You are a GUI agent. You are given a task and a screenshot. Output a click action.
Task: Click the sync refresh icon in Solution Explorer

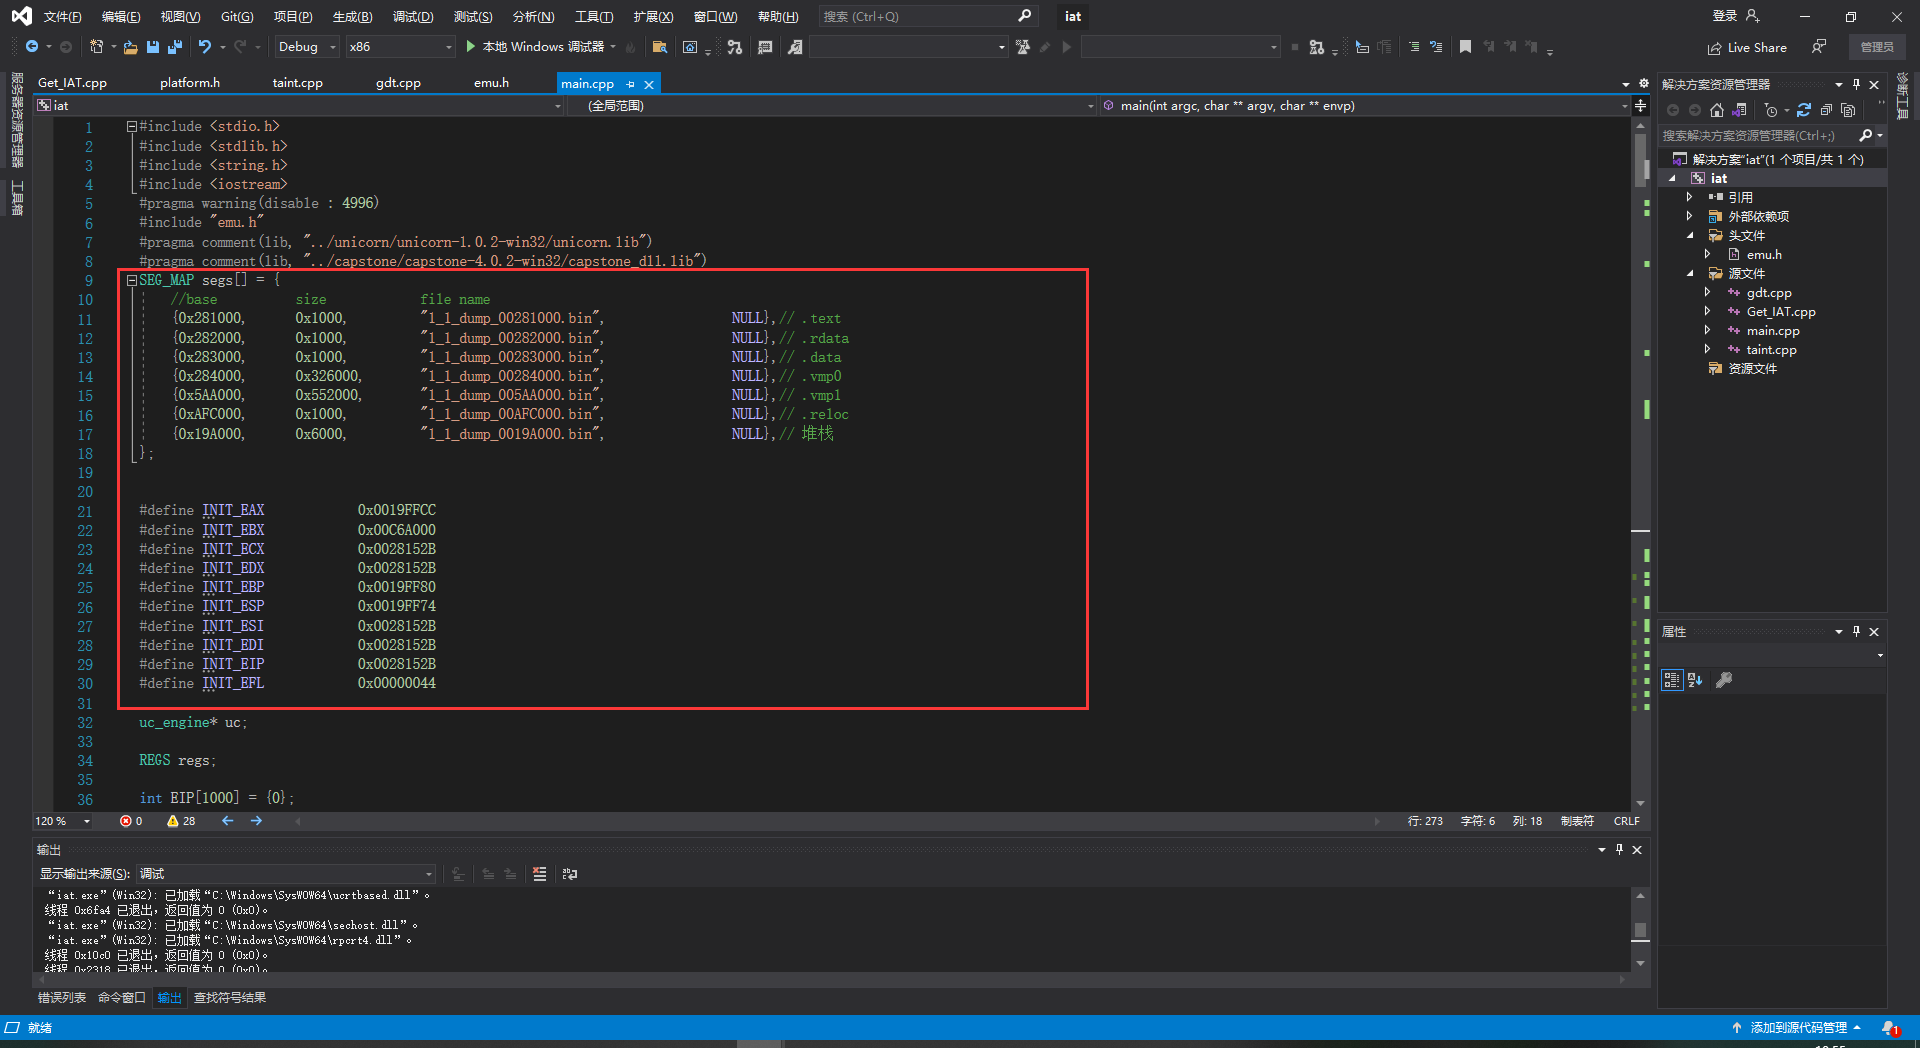pos(1804,110)
